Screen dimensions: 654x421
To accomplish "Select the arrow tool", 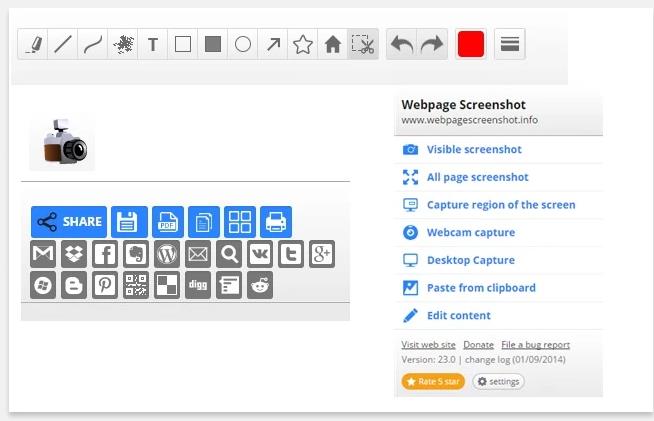I will [x=273, y=44].
